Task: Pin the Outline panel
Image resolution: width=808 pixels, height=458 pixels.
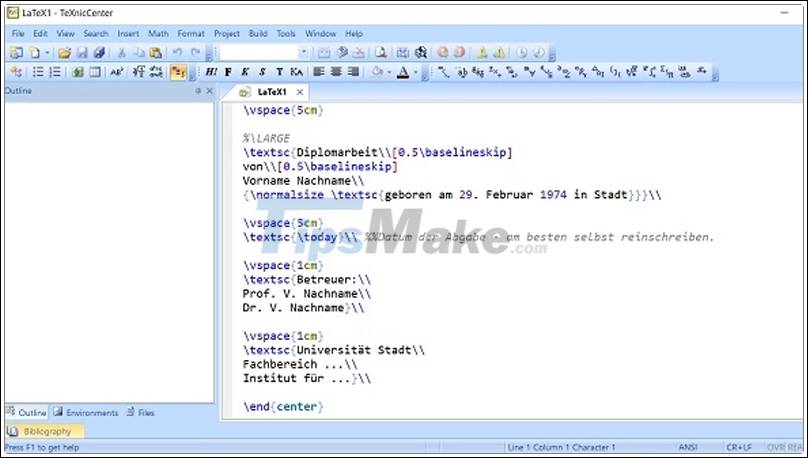Action: [x=198, y=91]
